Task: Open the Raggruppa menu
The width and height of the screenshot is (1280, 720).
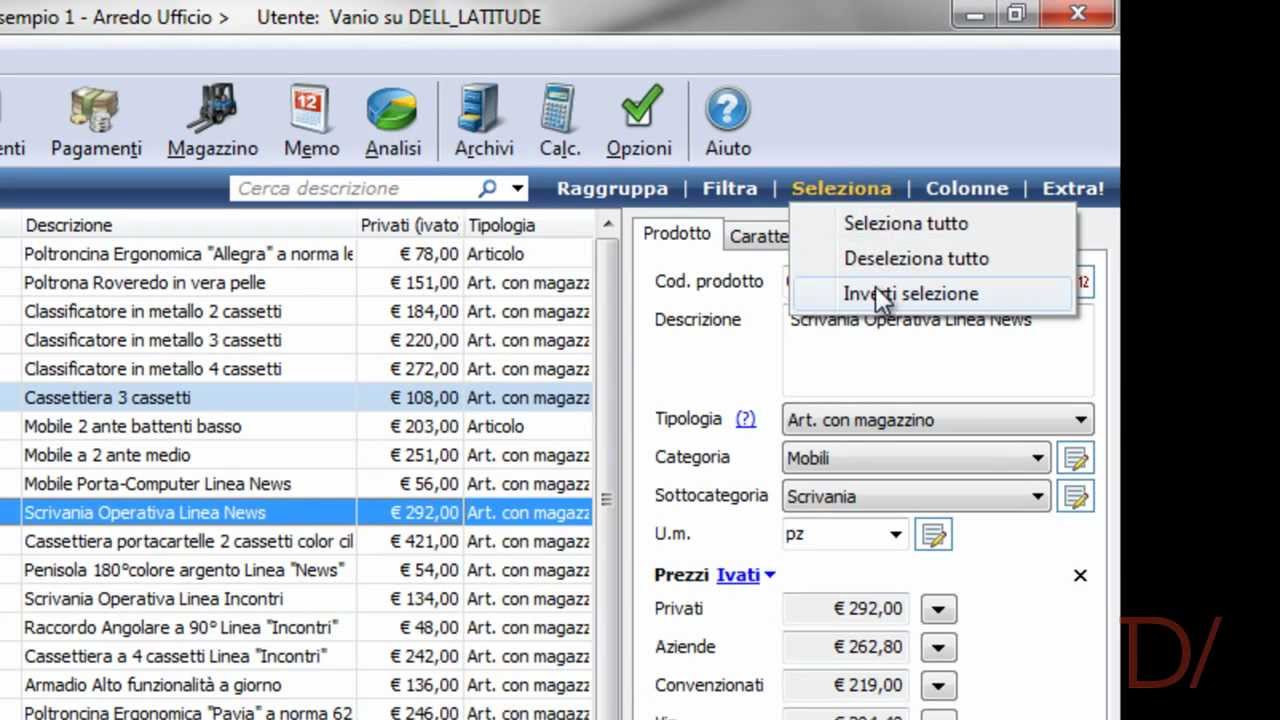Action: 612,188
